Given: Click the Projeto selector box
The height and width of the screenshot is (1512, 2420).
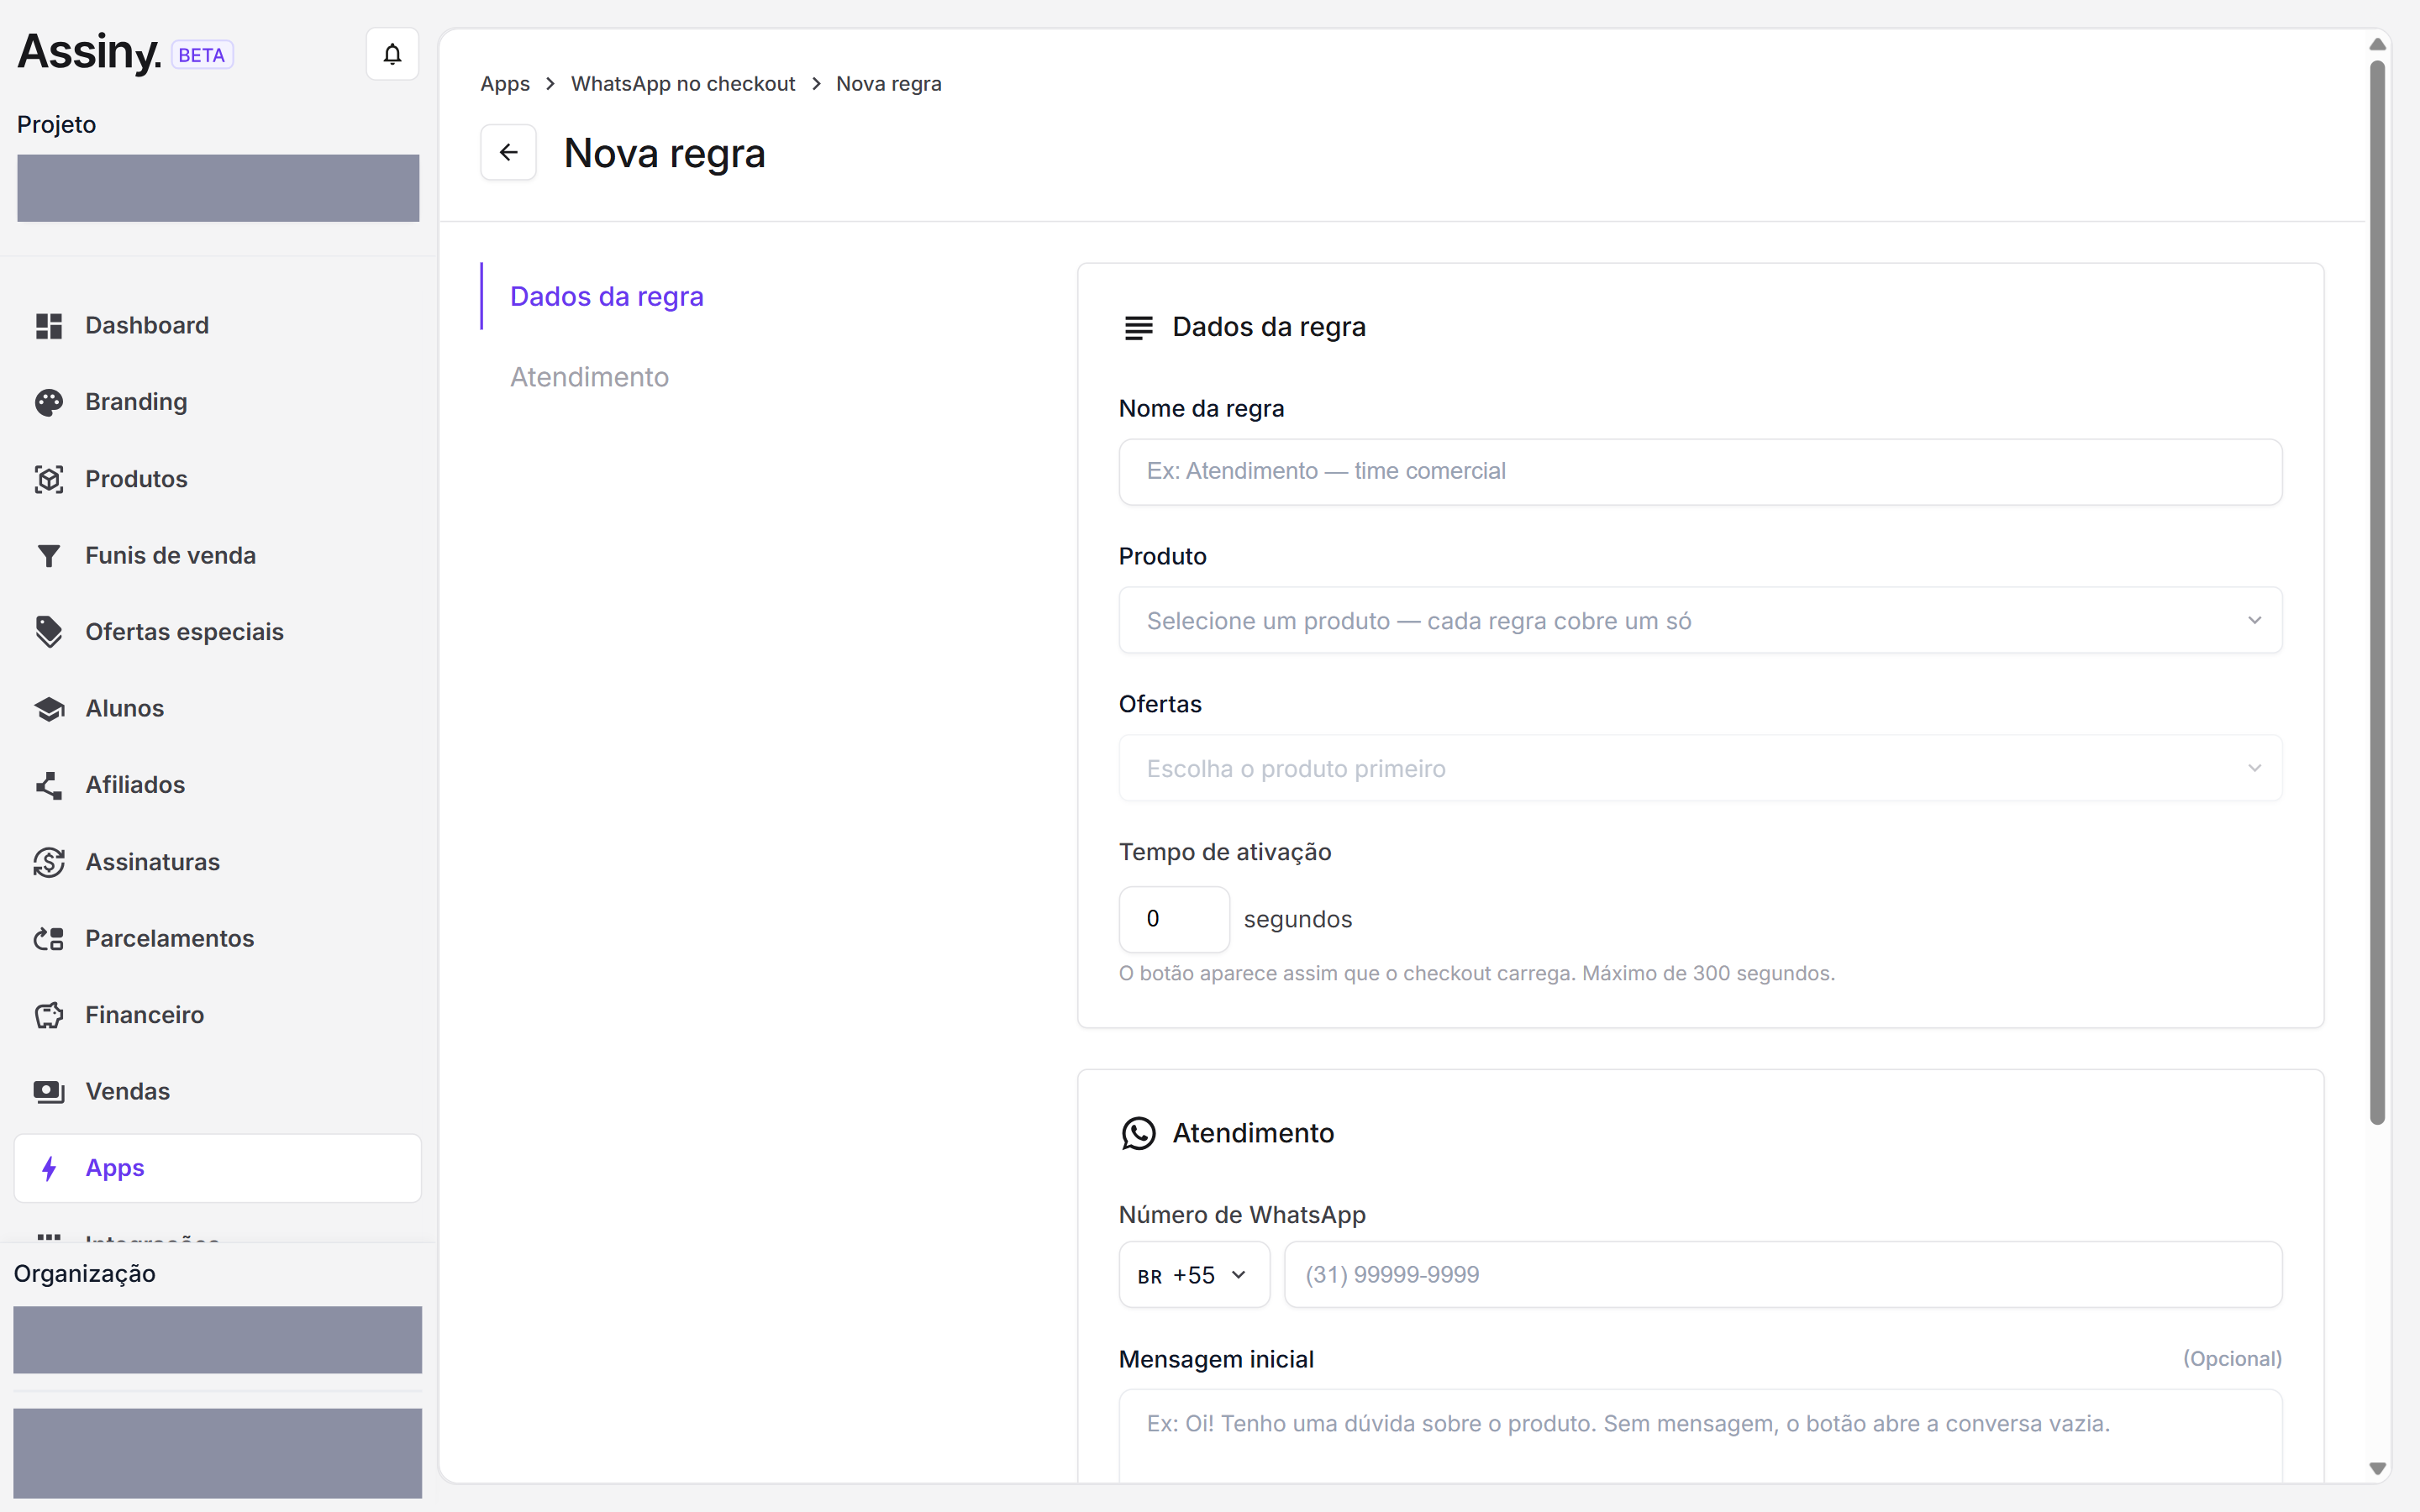Looking at the screenshot, I should coord(218,188).
